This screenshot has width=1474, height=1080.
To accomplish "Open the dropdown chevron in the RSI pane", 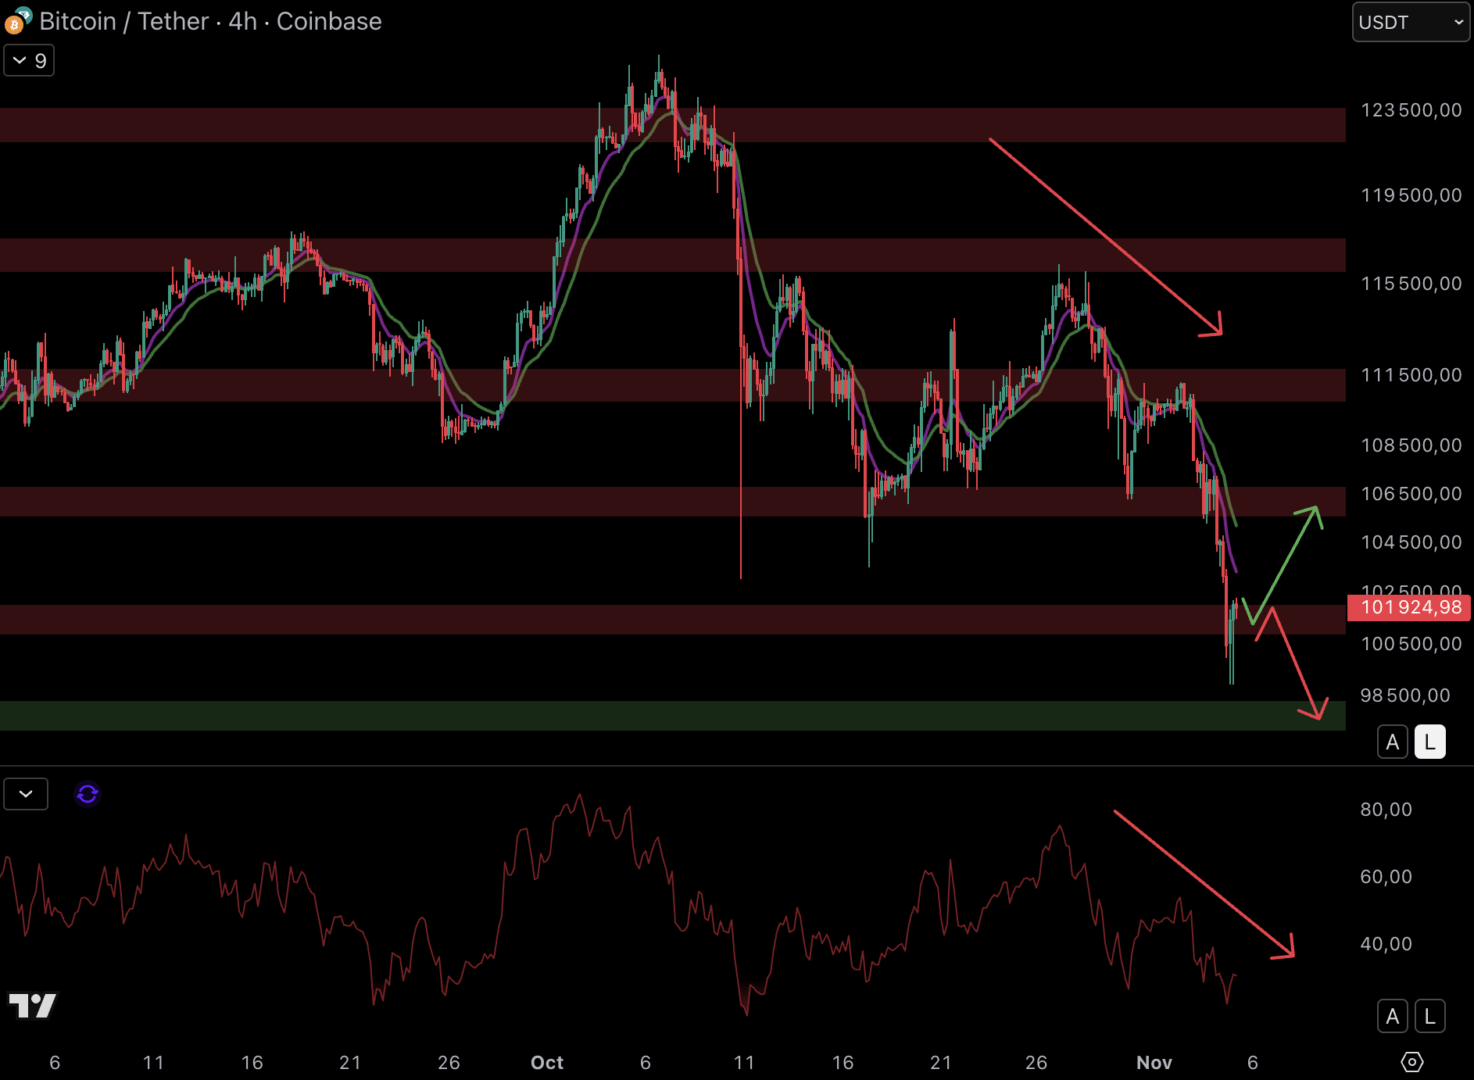I will [x=25, y=793].
